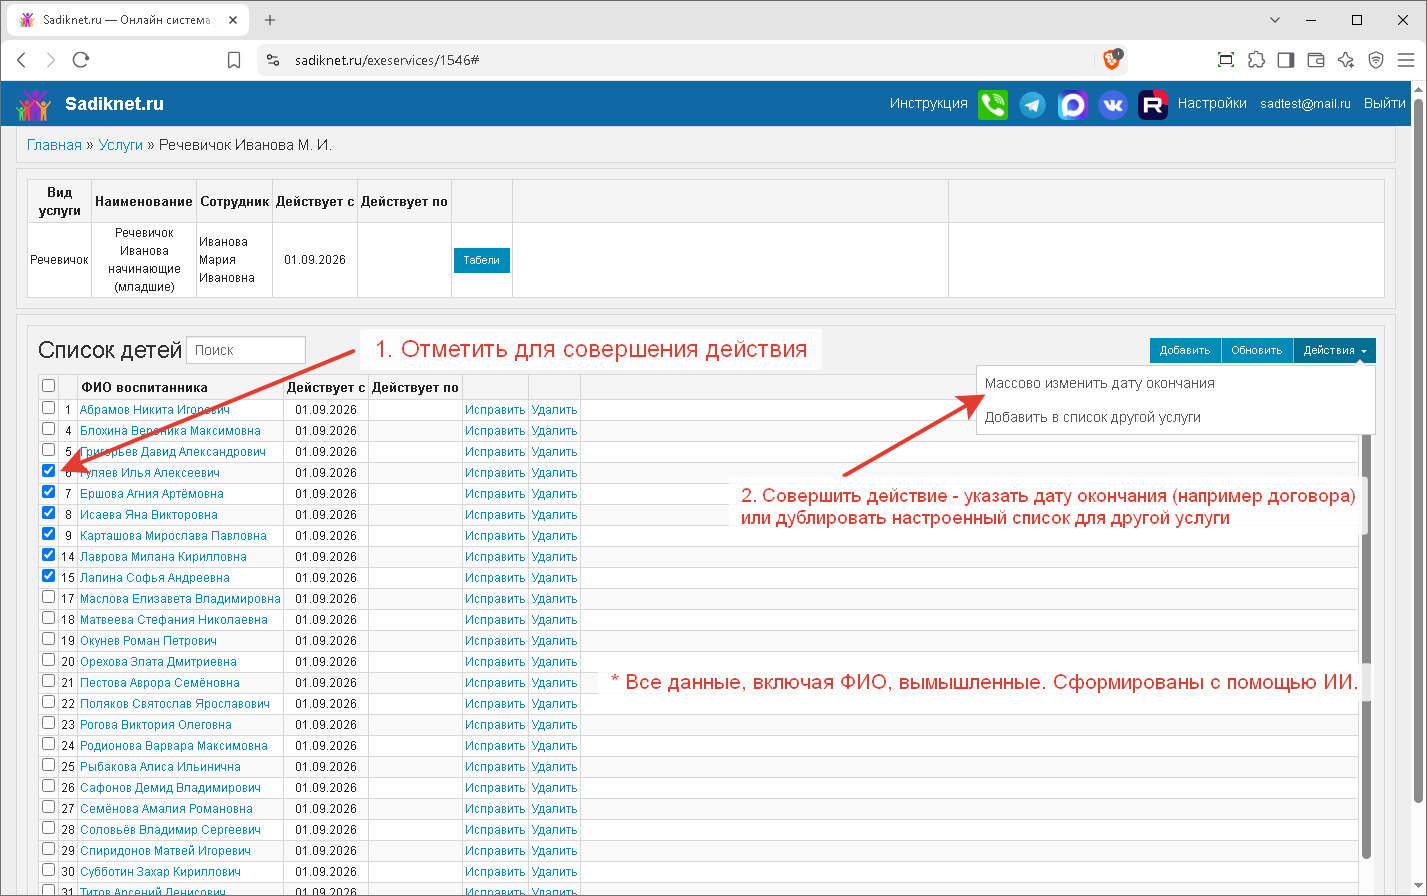Viewport: 1427px width, 896px height.
Task: Bookmark this page with the bookmark icon
Action: [x=234, y=60]
